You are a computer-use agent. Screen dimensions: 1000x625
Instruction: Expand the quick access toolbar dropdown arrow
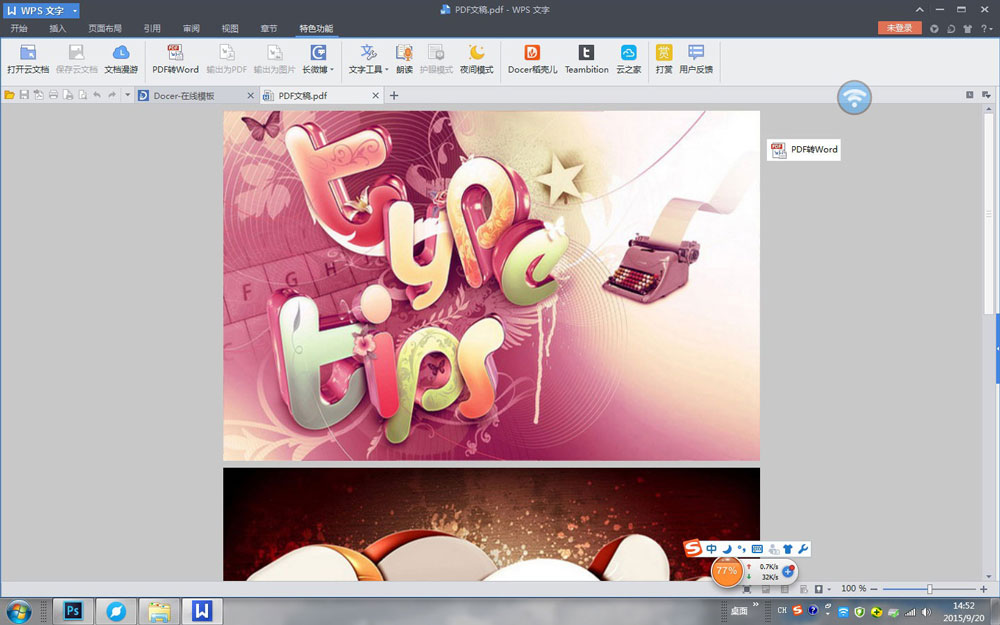pos(127,95)
